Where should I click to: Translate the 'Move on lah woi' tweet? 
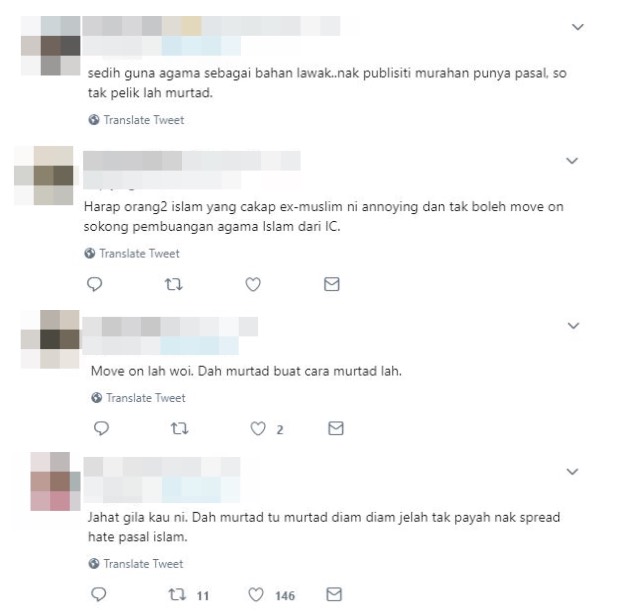138,398
